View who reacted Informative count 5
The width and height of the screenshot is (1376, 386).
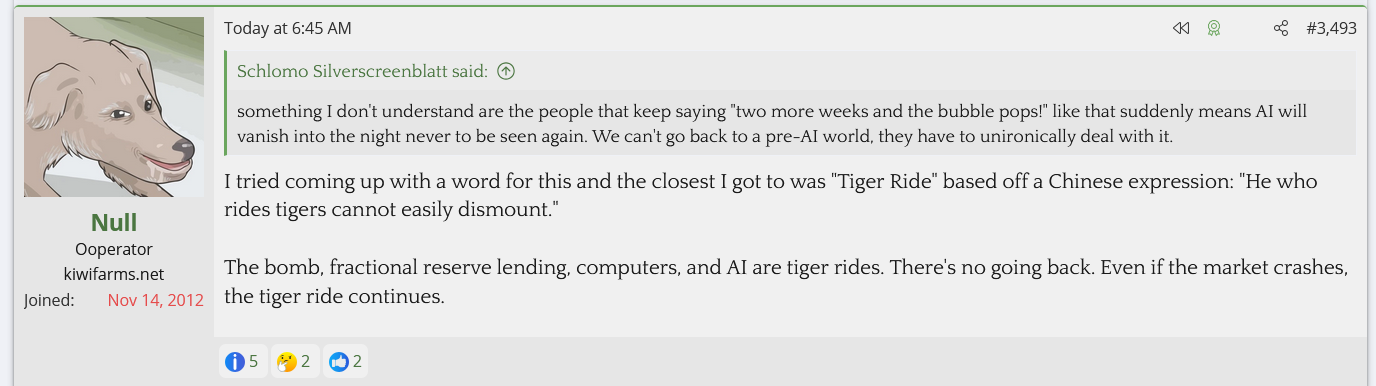[253, 362]
